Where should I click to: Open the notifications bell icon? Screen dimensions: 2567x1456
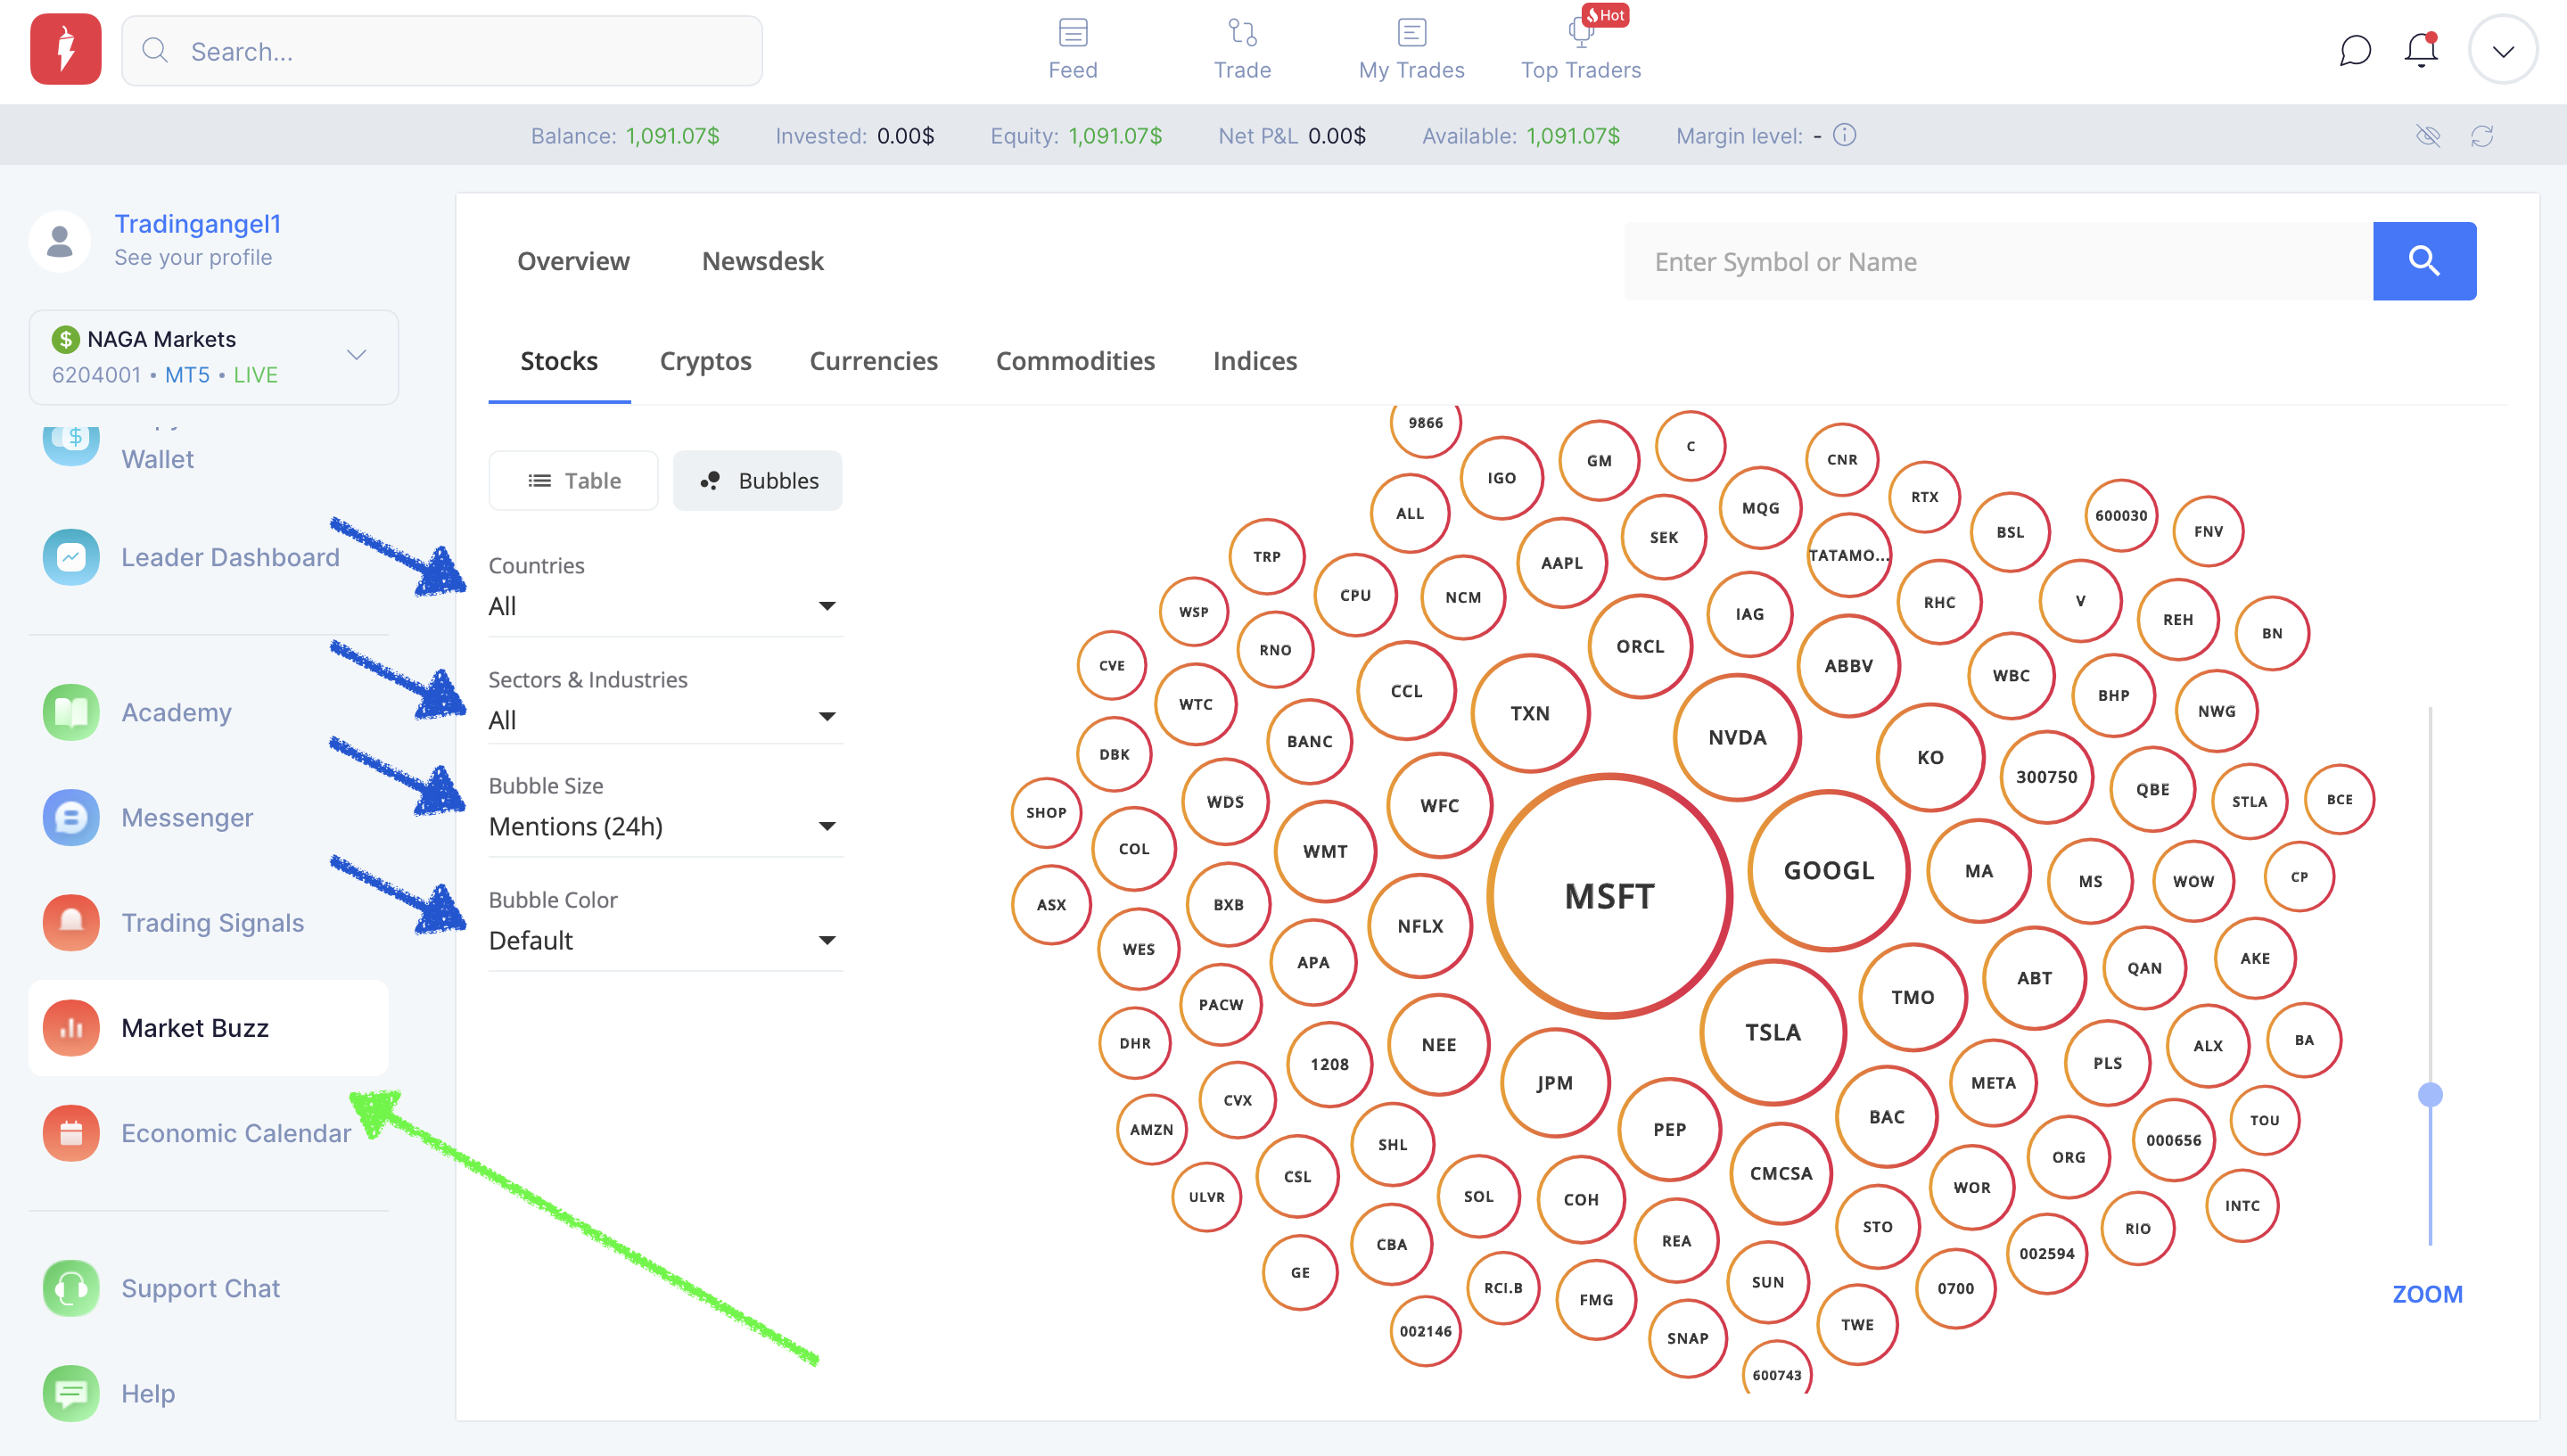2421,50
